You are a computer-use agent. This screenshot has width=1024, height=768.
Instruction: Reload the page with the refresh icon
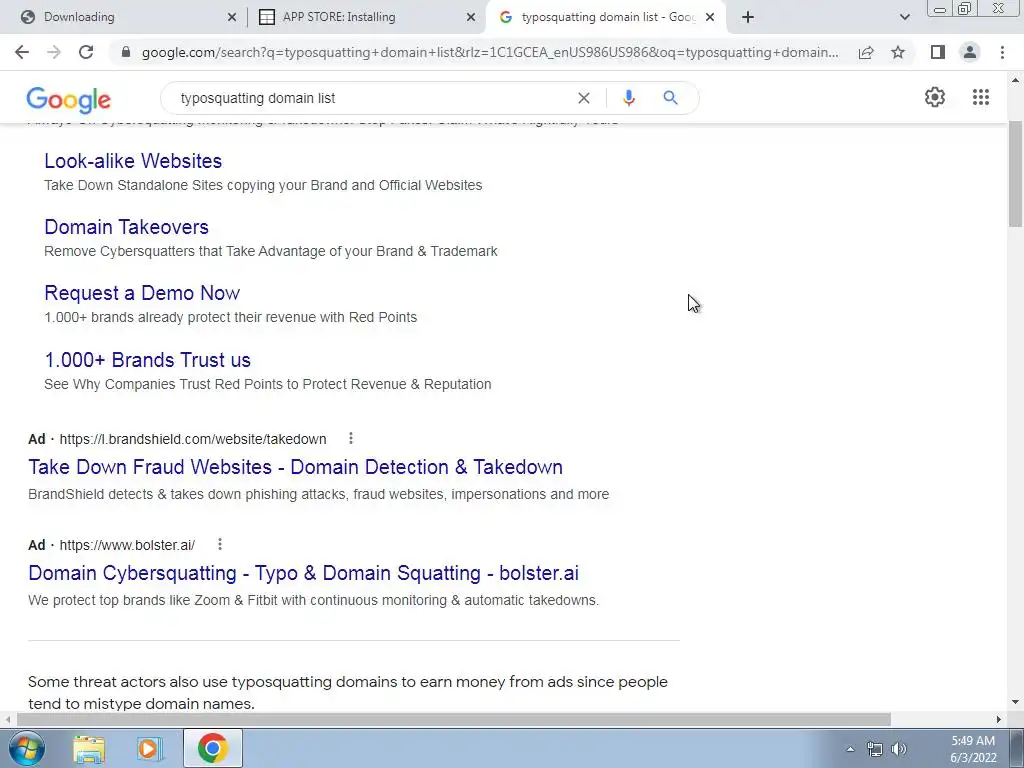[x=86, y=52]
